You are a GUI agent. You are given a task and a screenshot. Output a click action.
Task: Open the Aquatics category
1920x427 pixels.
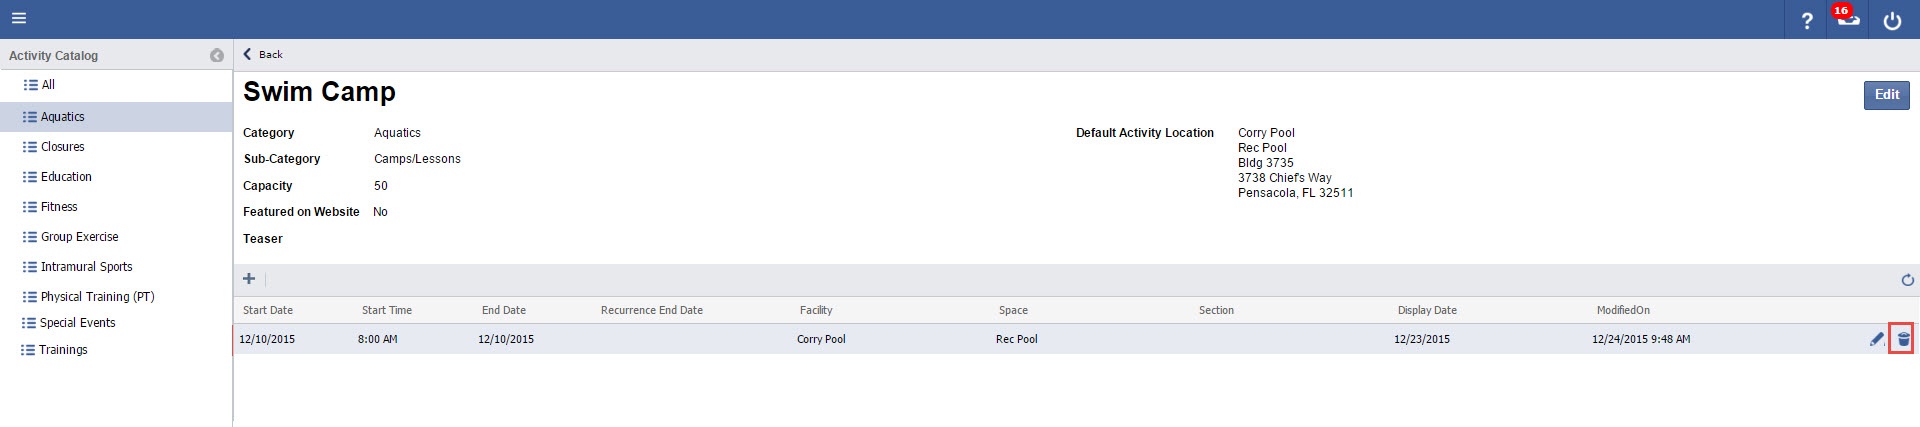[x=62, y=117]
